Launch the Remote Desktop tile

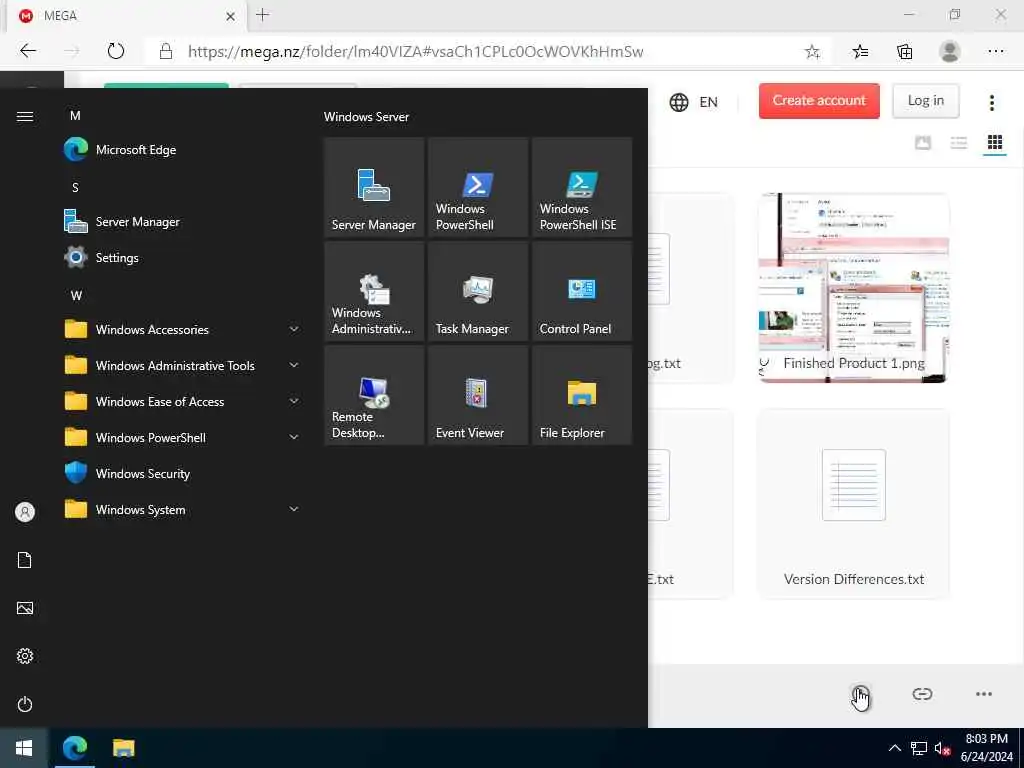374,395
